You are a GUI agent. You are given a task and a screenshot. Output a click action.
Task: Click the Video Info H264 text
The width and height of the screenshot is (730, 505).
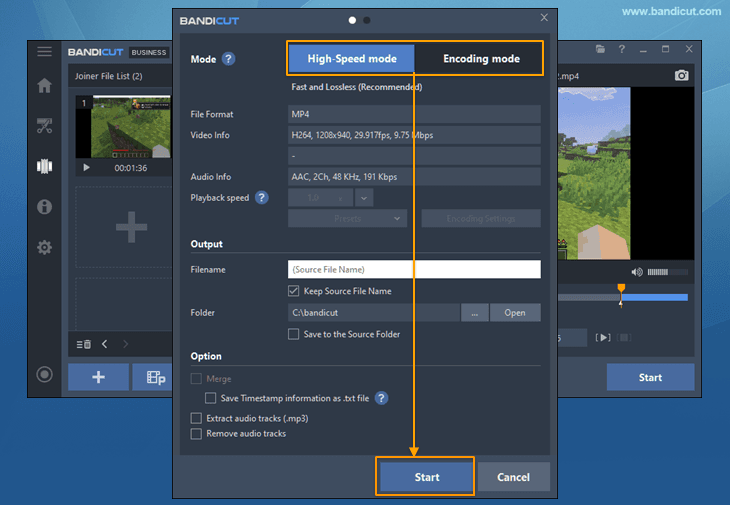coord(362,135)
